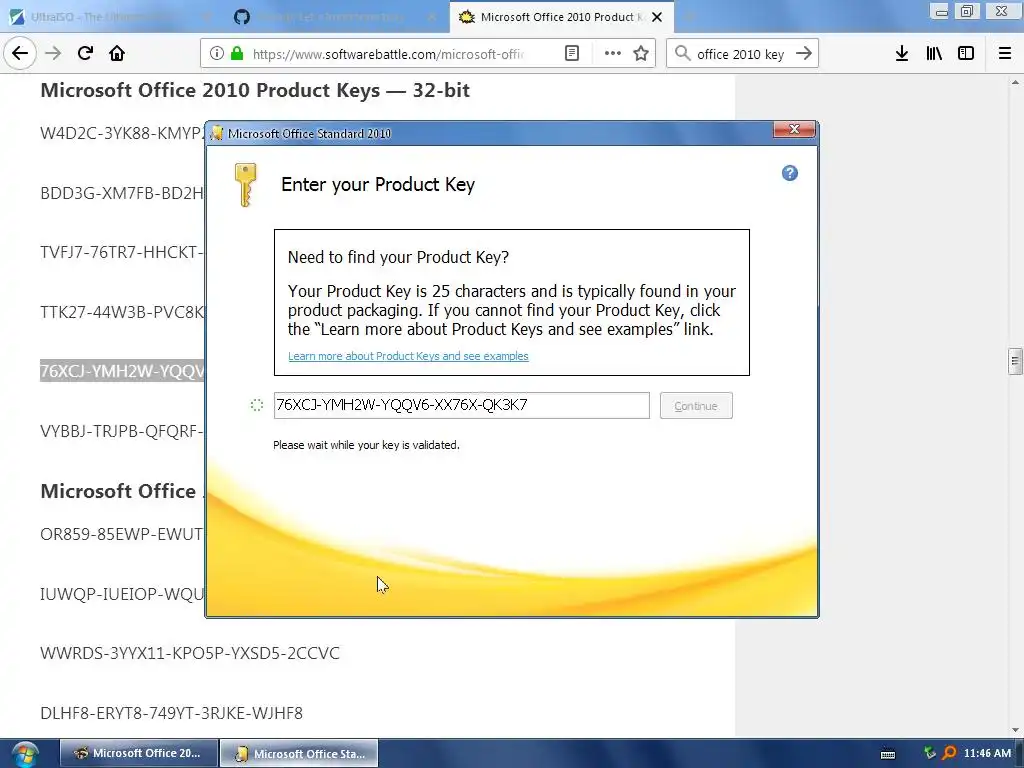
Task: Switch to the GitHub tab
Action: point(334,17)
